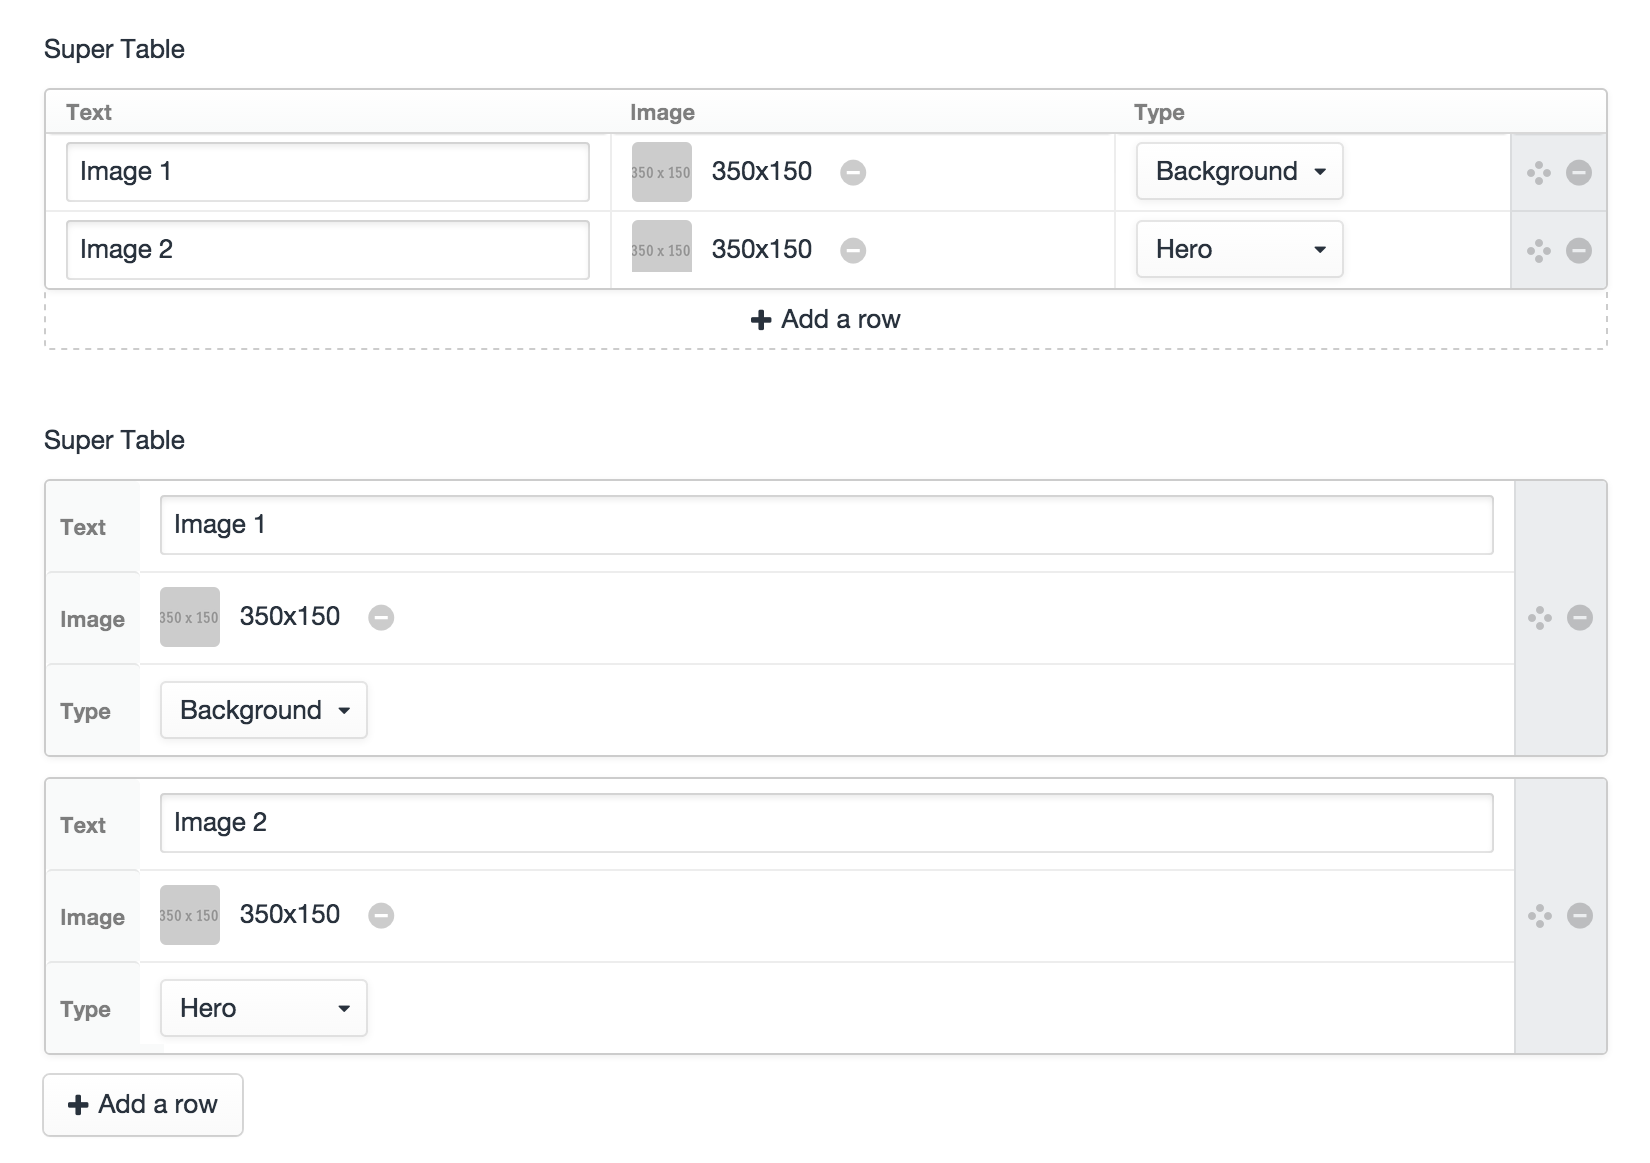Click the 350x150 image thumbnail in Image 1 row

point(661,172)
